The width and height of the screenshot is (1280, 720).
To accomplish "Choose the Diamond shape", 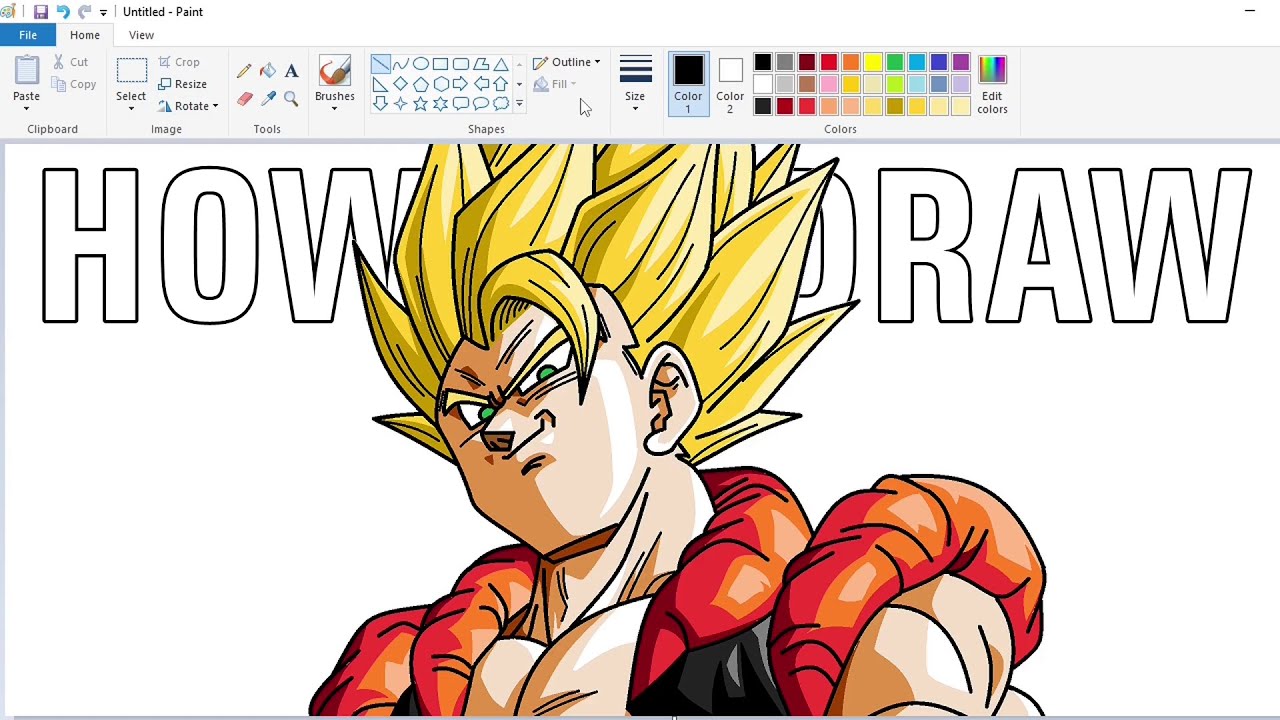I will point(400,84).
